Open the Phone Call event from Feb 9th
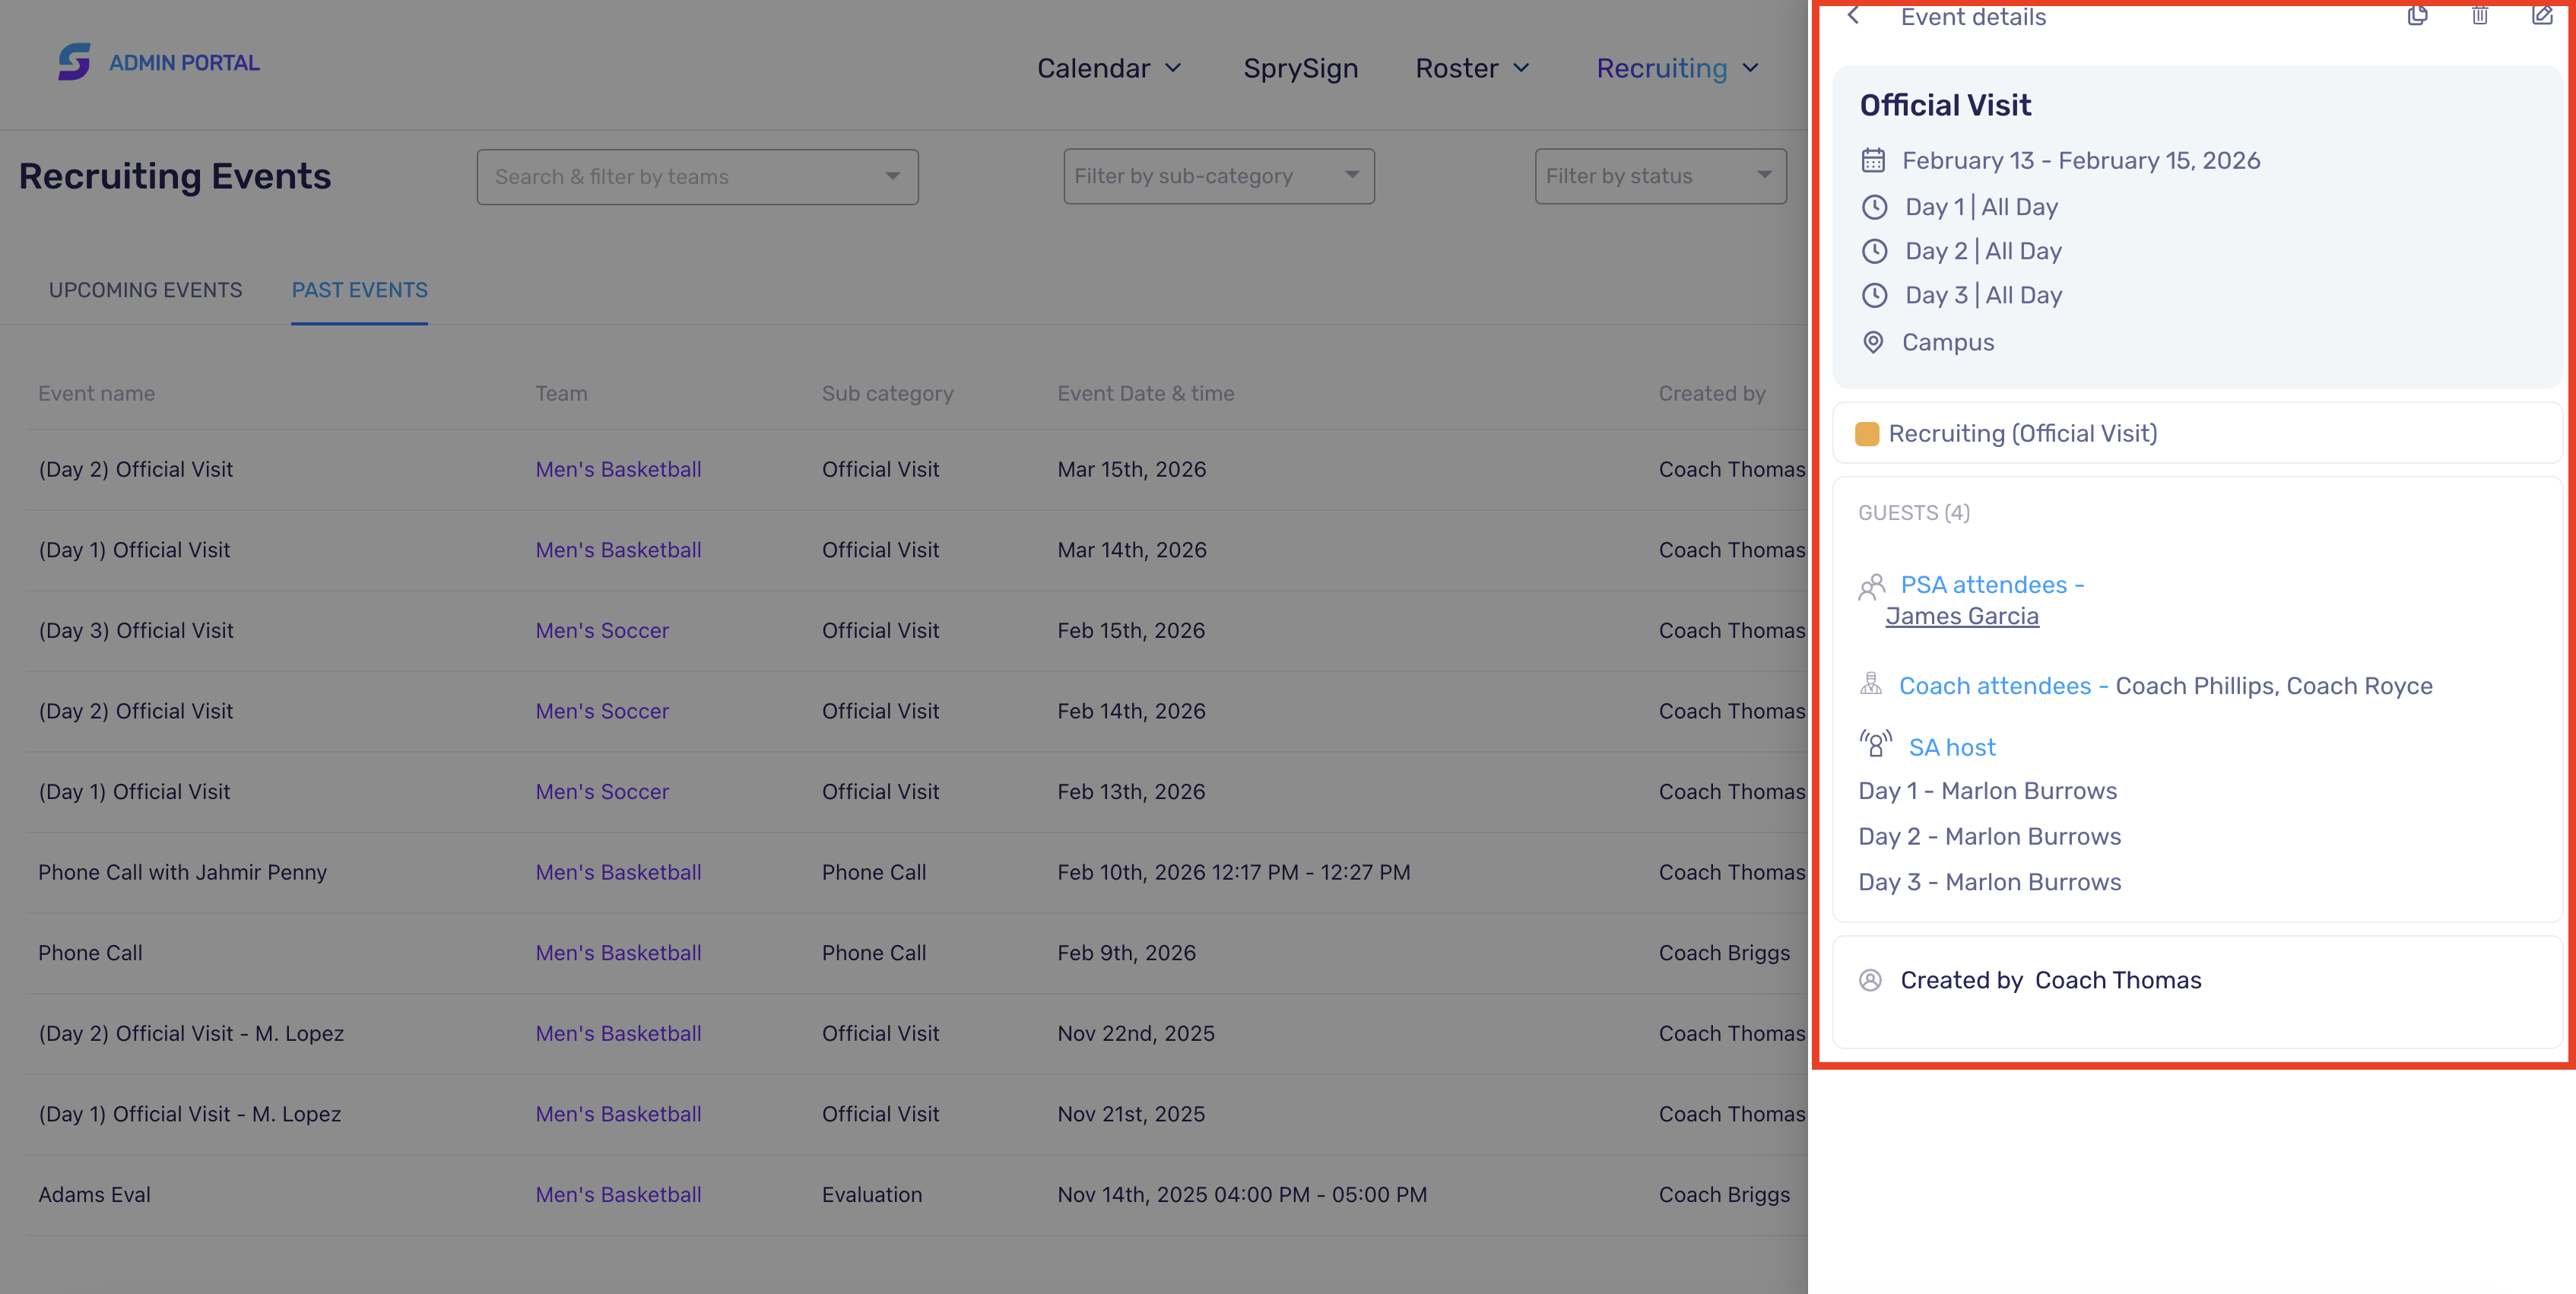Image resolution: width=2576 pixels, height=1294 pixels. pos(90,952)
